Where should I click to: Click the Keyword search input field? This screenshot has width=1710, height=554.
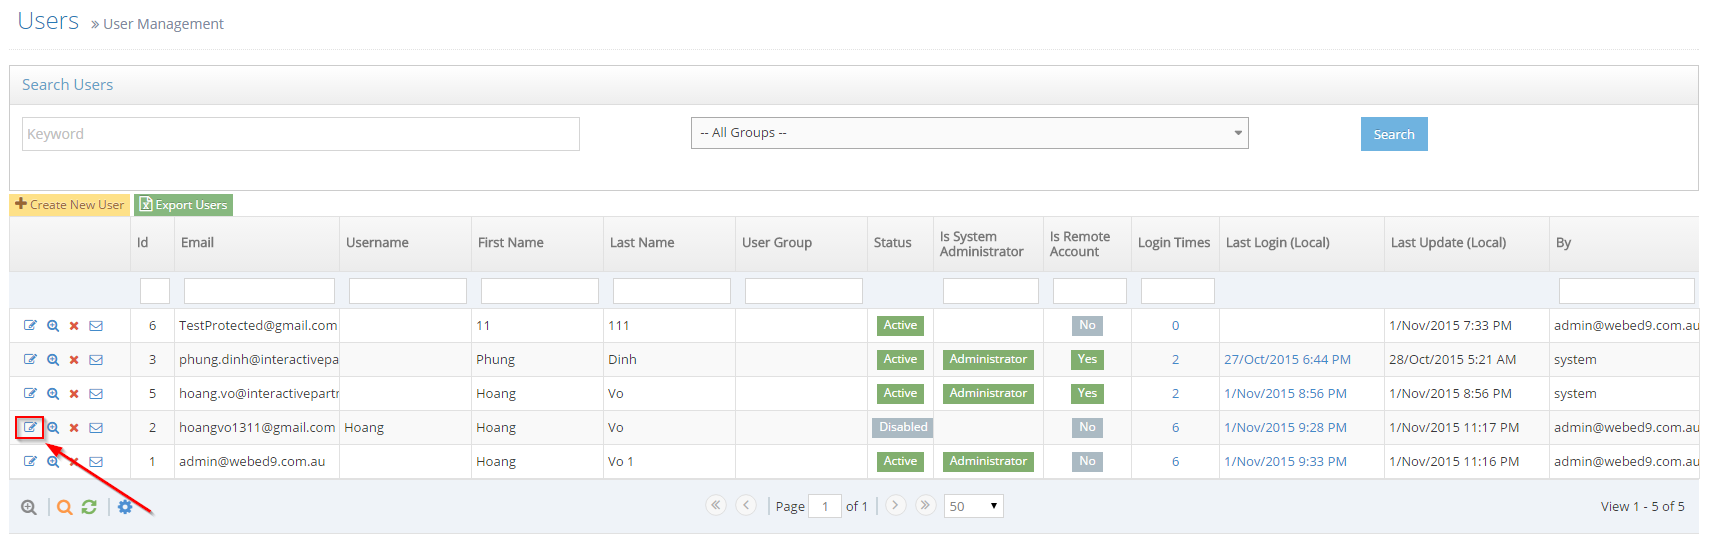300,134
